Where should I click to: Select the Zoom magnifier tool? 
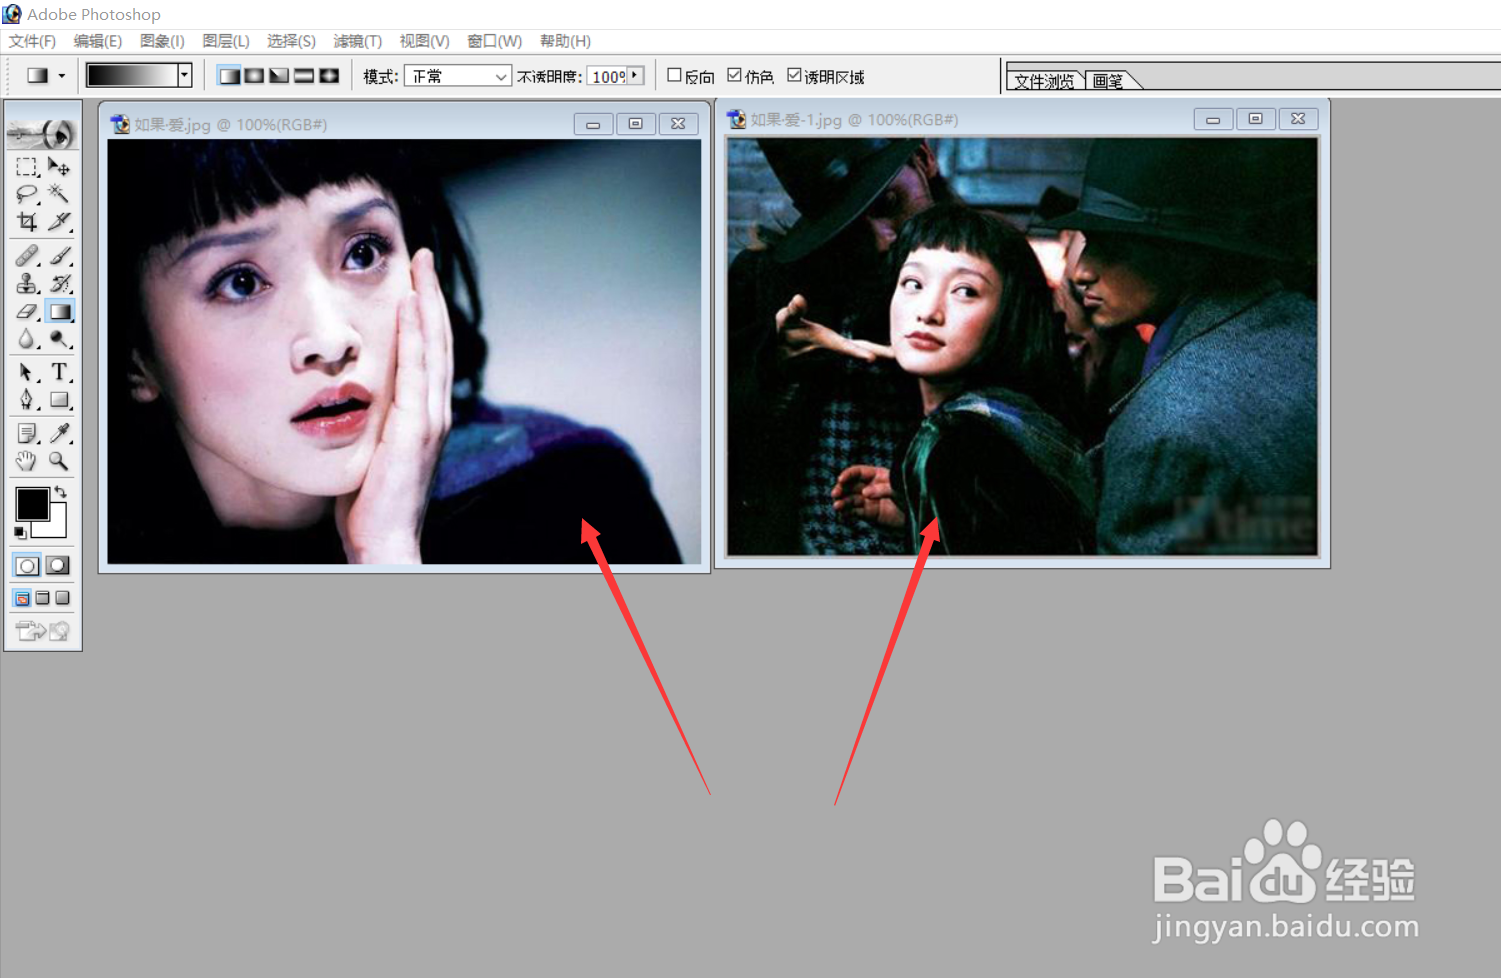pyautogui.click(x=59, y=461)
